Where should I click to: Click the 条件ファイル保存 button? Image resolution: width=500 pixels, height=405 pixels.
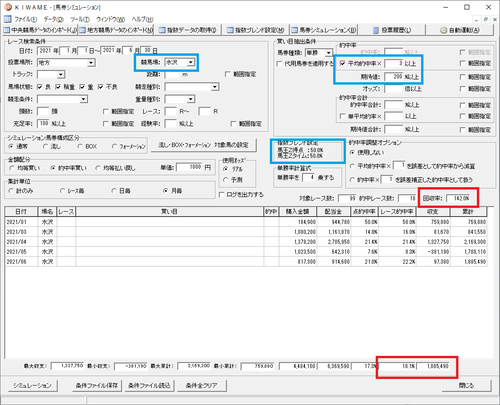pyautogui.click(x=97, y=386)
